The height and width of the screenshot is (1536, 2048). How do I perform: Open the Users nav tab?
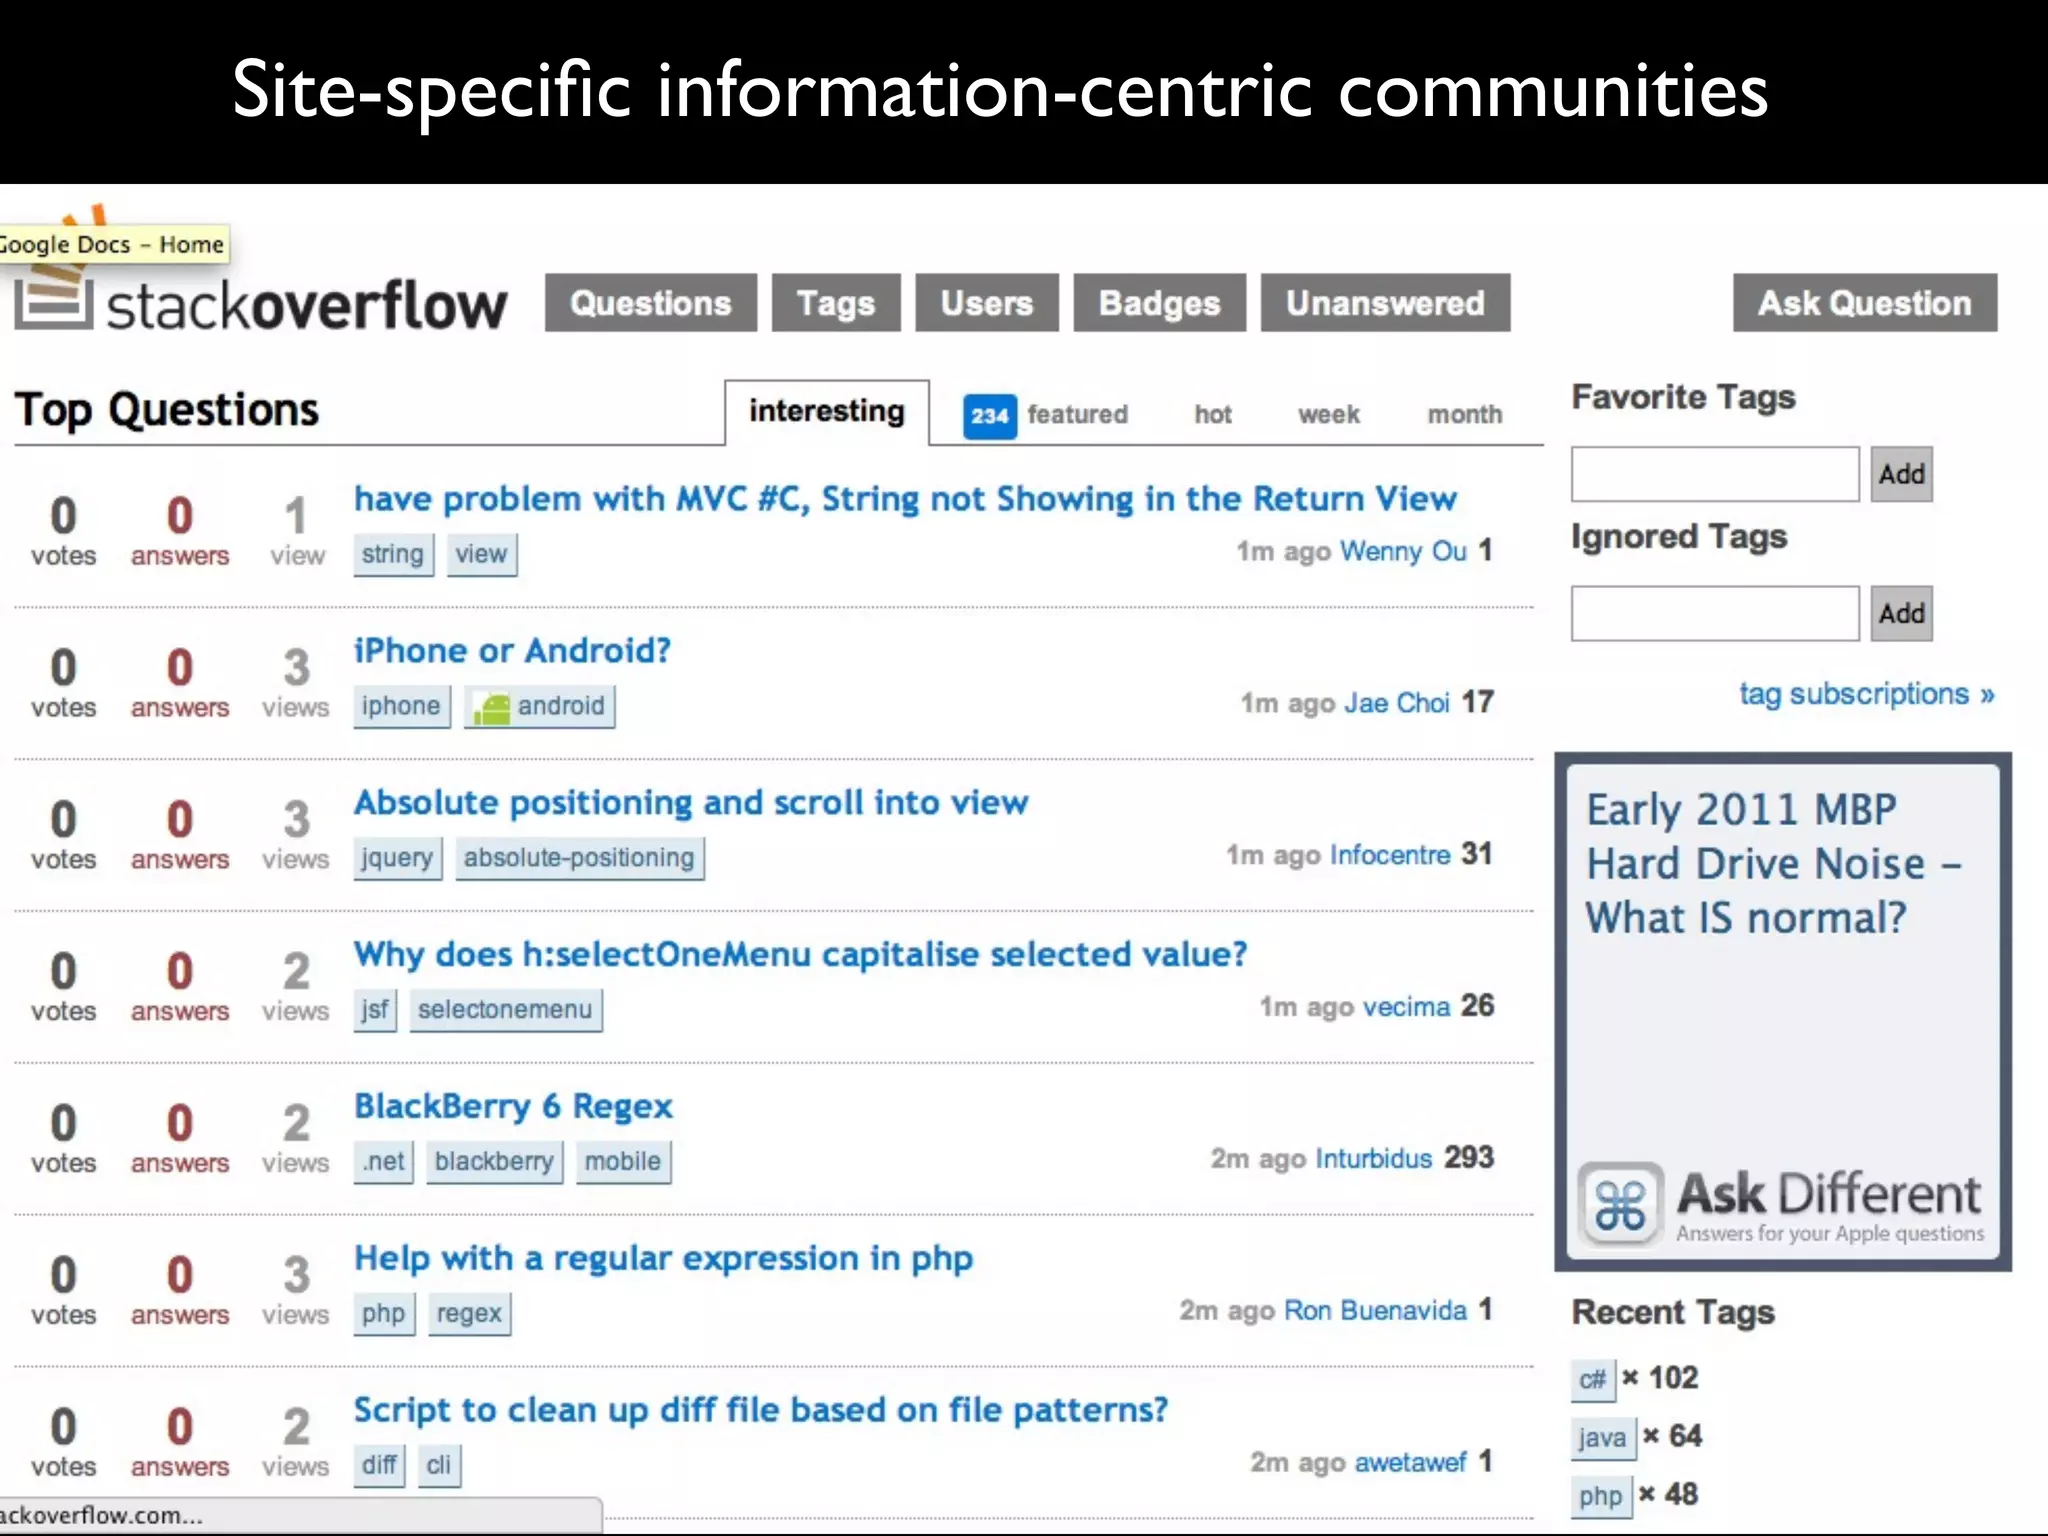pyautogui.click(x=987, y=303)
